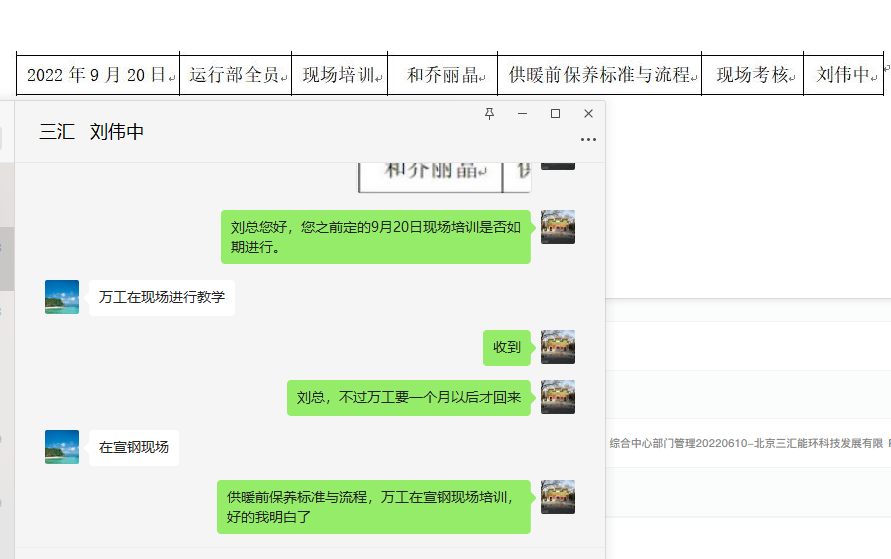Viewport: 891px width, 559px height.
Task: Select the message bubble 万工在现场进行教学
Action: (162, 297)
